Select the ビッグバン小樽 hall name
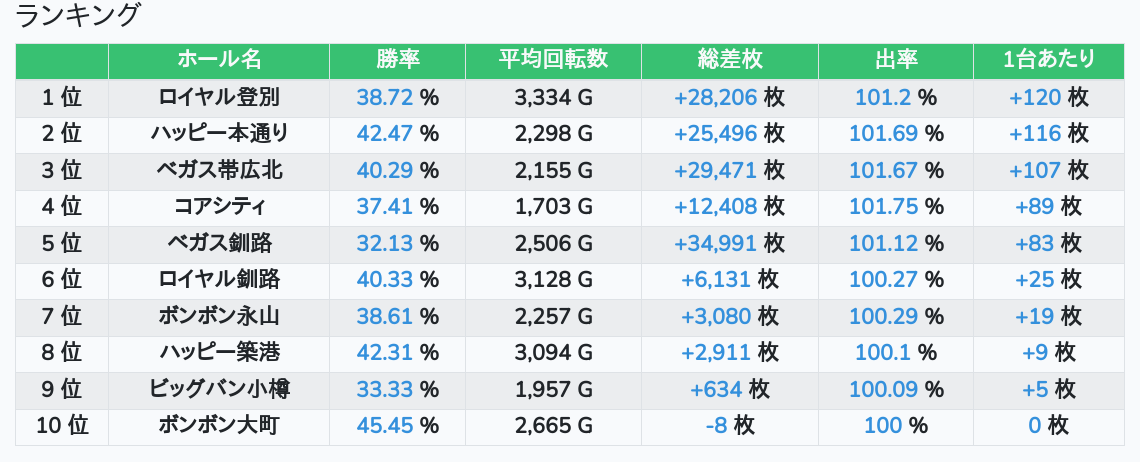The image size is (1140, 462). (x=219, y=389)
